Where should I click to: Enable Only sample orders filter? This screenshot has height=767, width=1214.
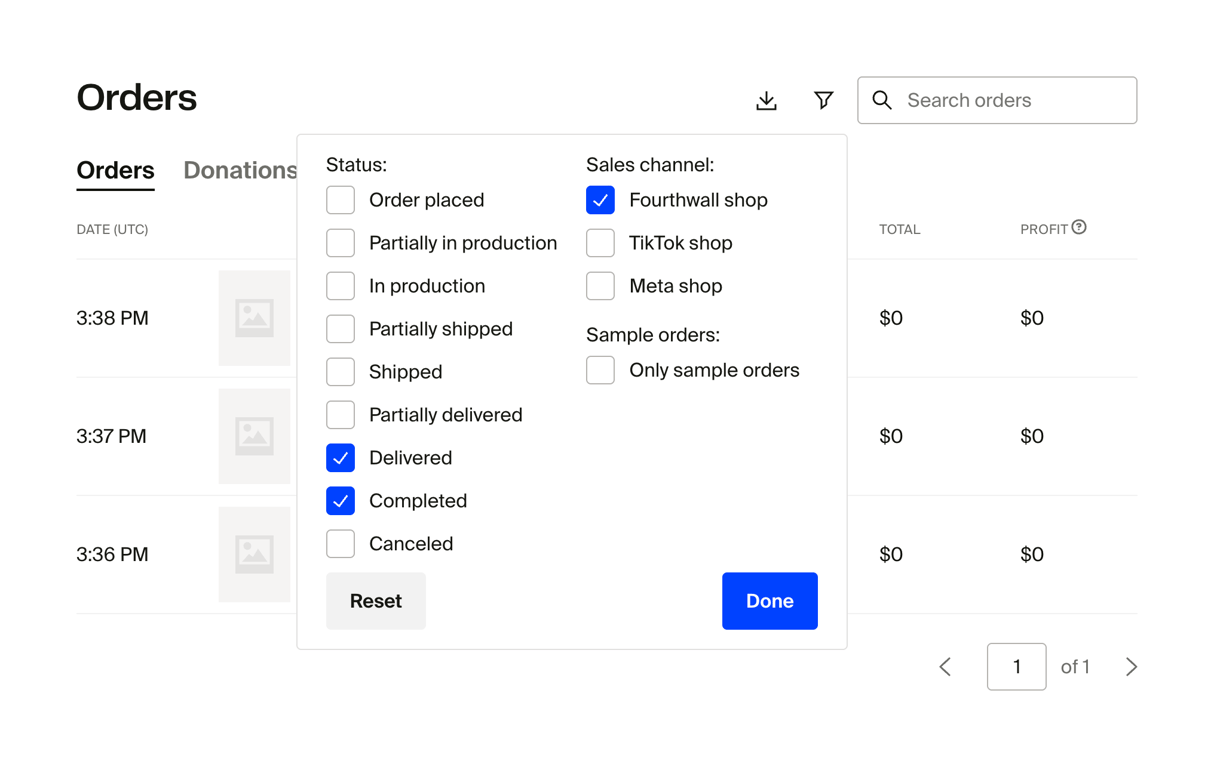click(x=600, y=370)
